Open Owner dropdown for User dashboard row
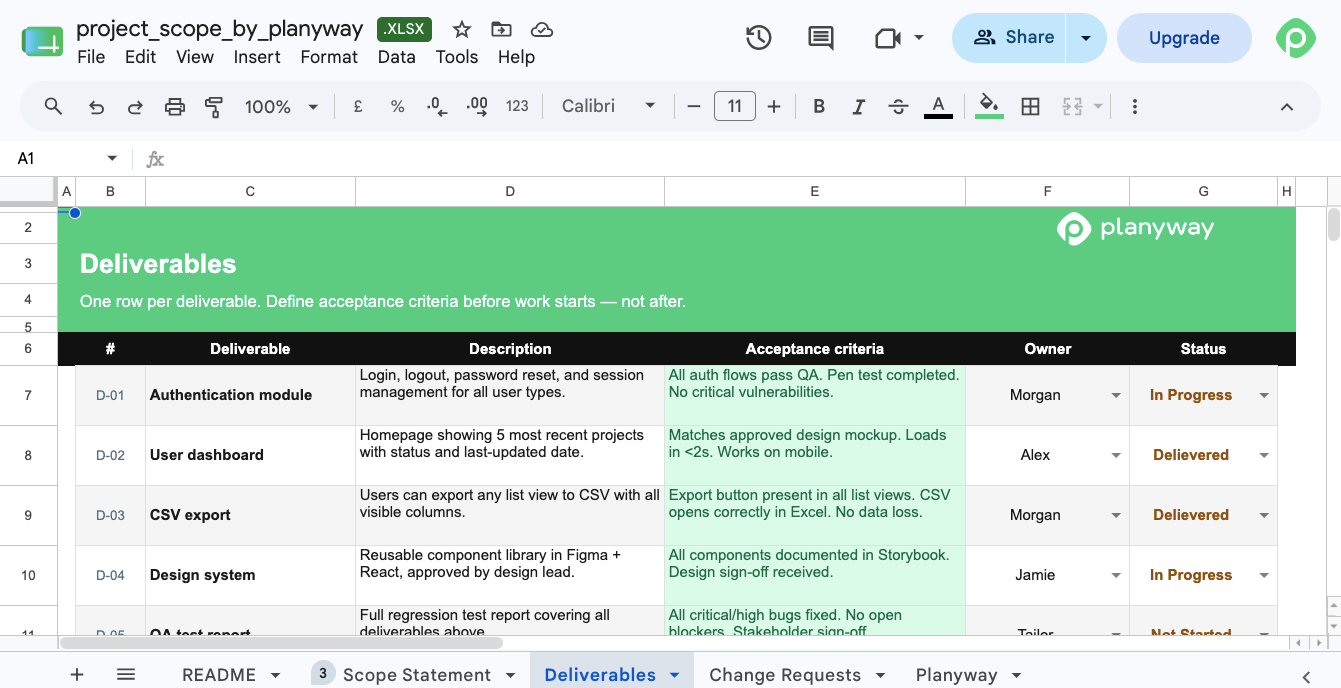Image resolution: width=1341 pixels, height=688 pixels. tap(1116, 456)
